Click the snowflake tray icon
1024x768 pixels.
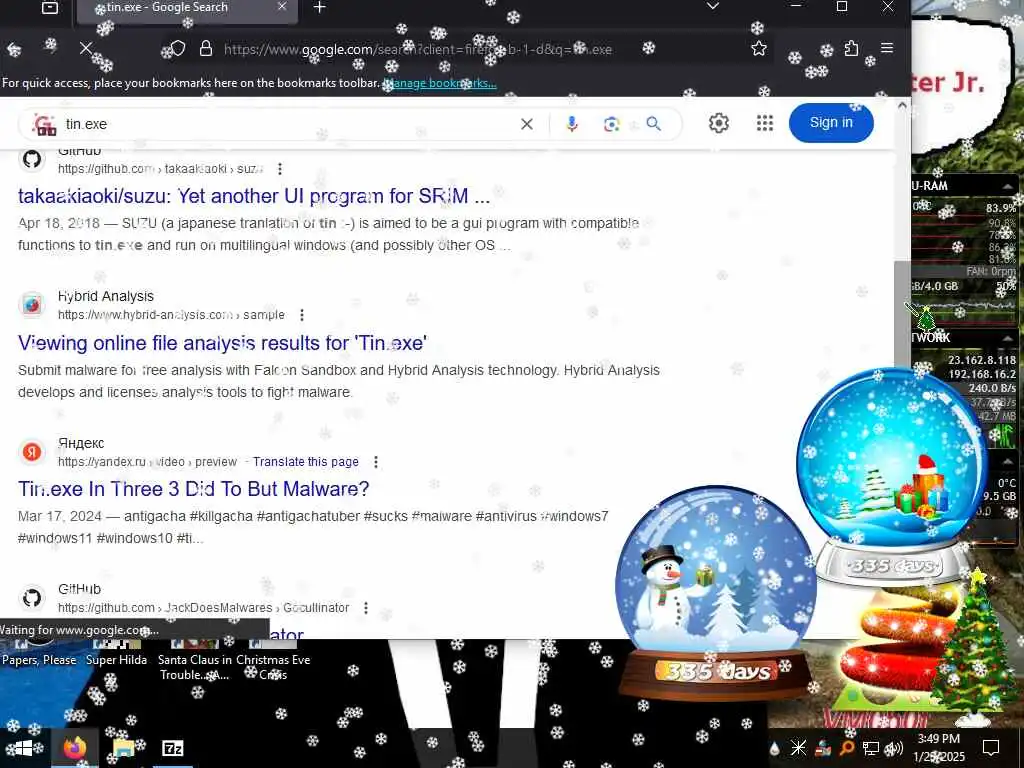pos(798,748)
